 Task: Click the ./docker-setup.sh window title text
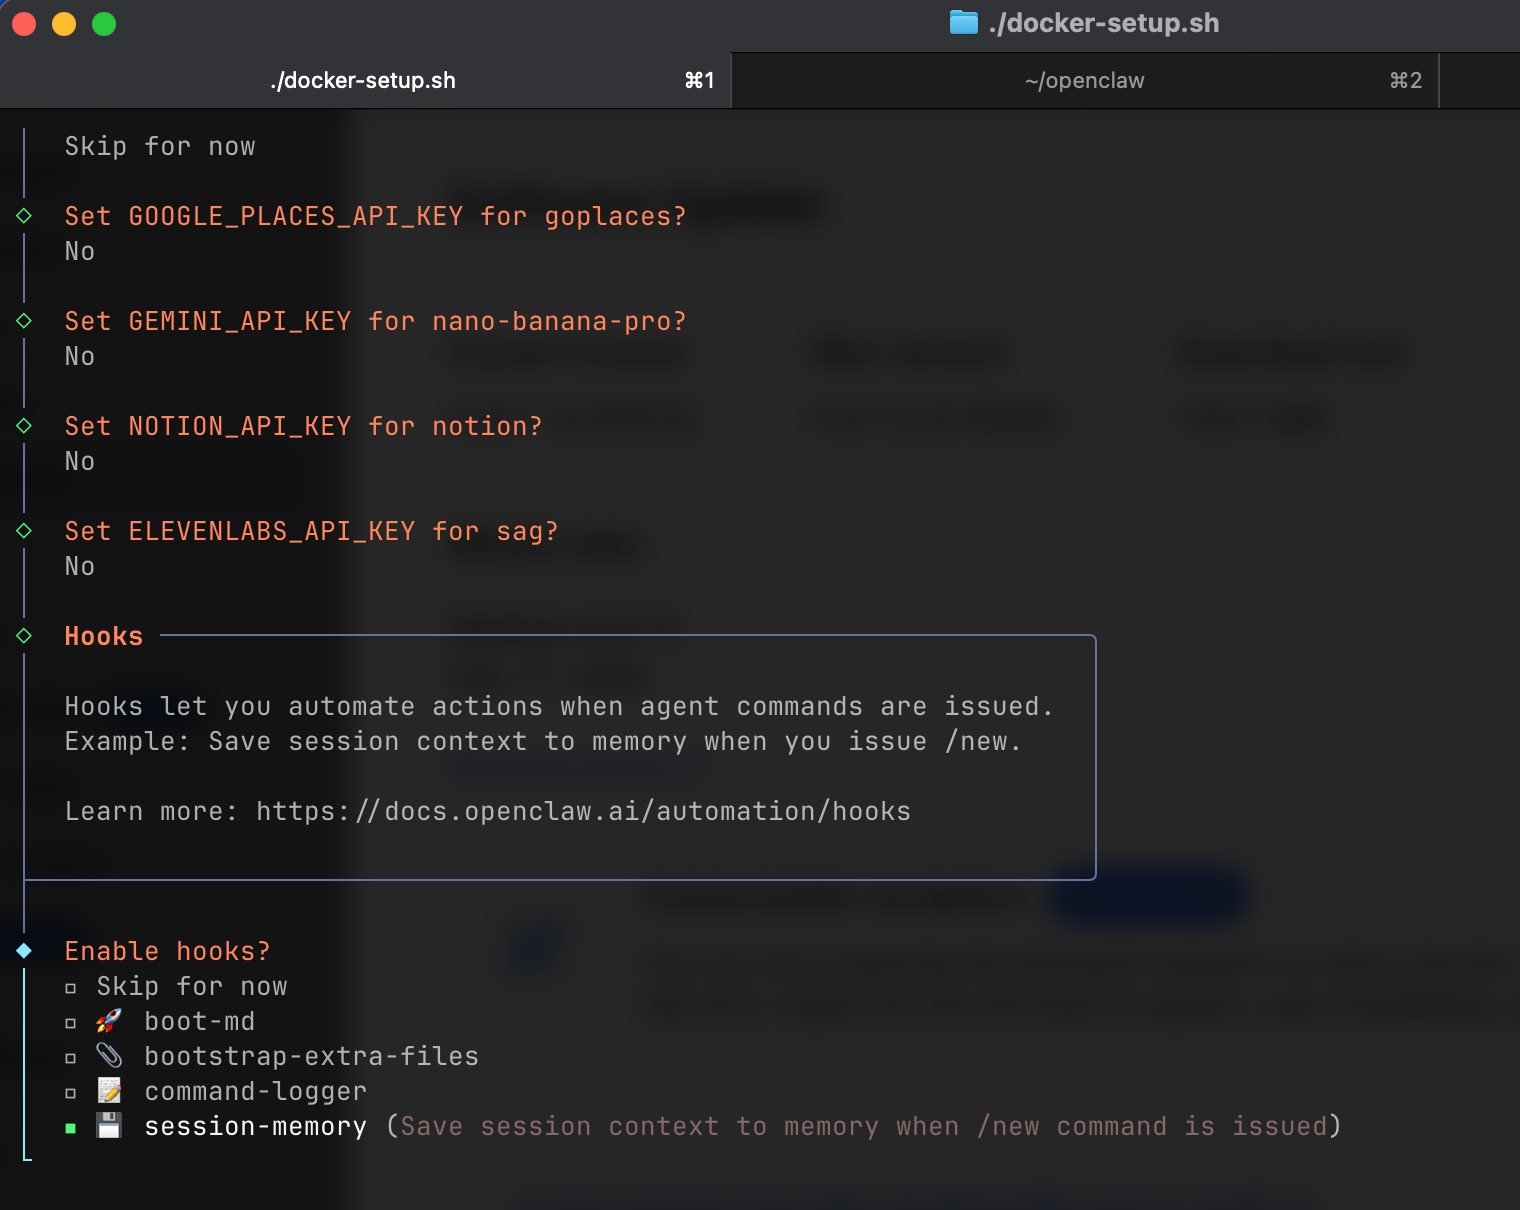pyautogui.click(x=1103, y=23)
